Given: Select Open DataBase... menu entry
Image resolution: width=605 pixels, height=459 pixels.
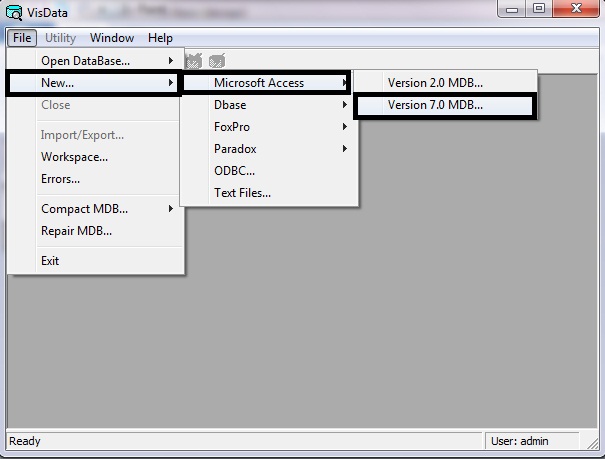Looking at the screenshot, I should point(95,61).
